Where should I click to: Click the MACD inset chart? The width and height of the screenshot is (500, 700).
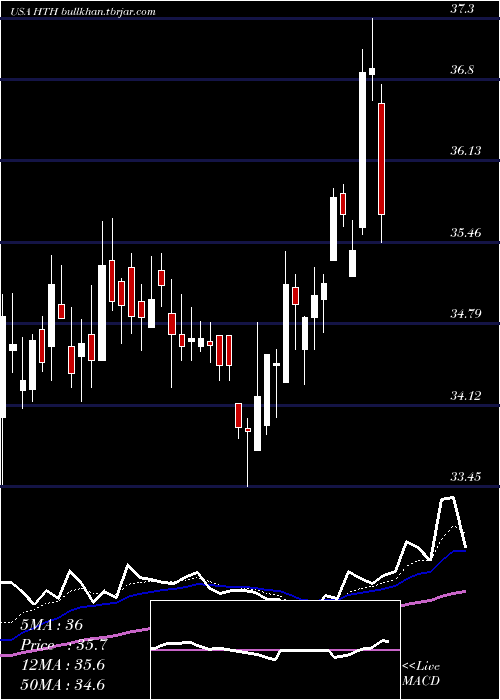click(275, 650)
